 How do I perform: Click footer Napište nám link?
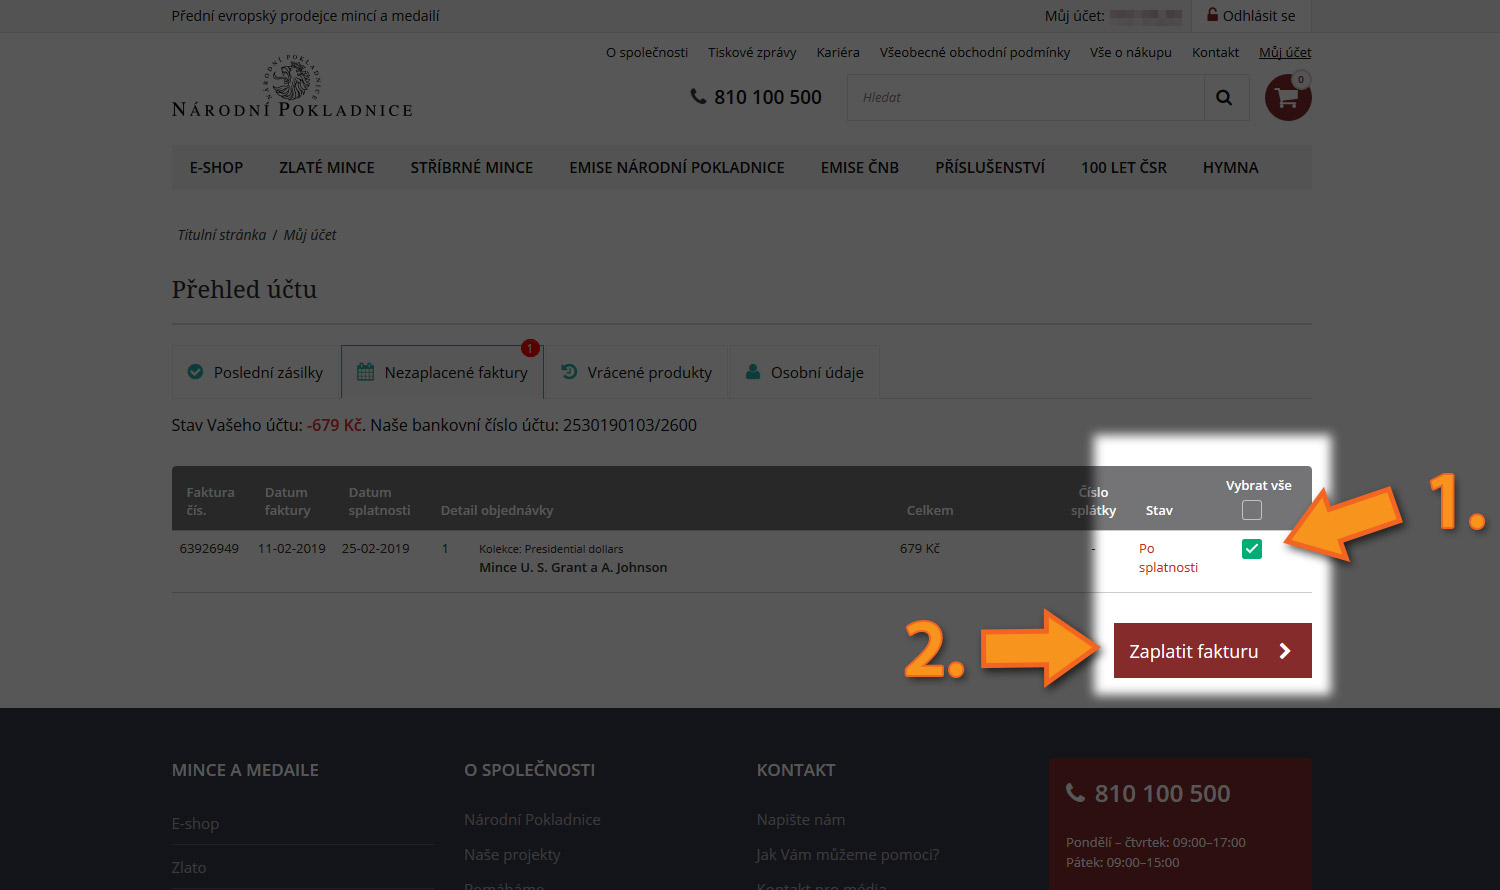(x=801, y=820)
